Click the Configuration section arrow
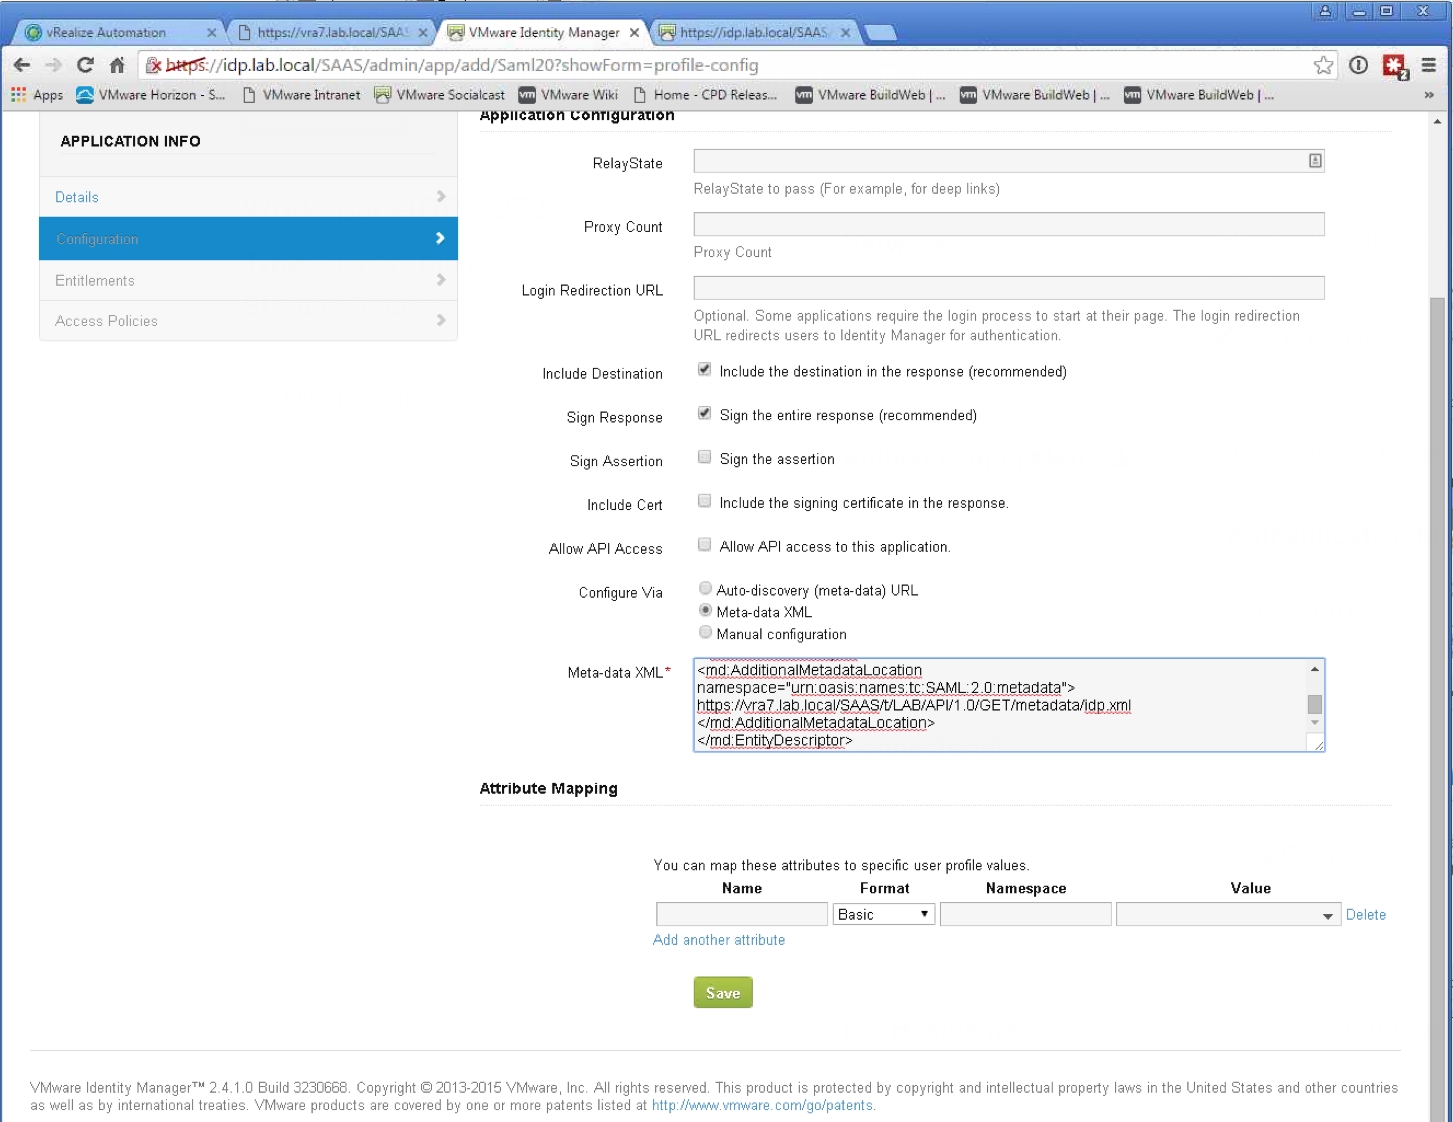Screen dimensions: 1453x1122 tap(441, 238)
